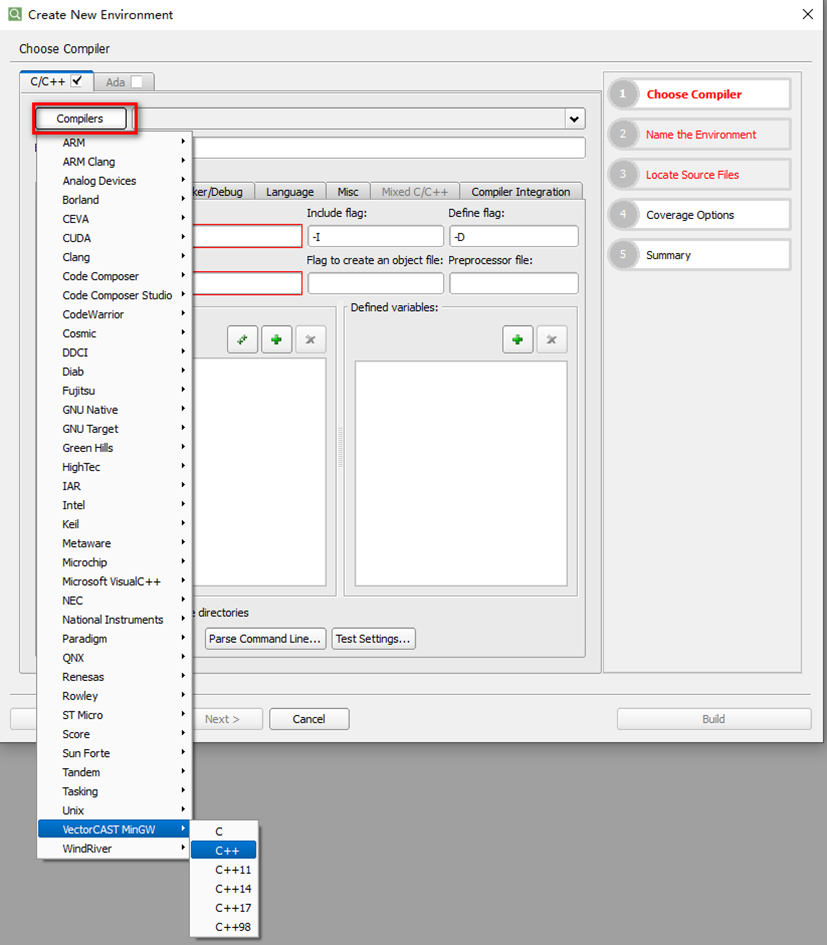Screen dimensions: 827x945
Task: Click the VectorCAST icon in title bar
Action: [x=15, y=14]
